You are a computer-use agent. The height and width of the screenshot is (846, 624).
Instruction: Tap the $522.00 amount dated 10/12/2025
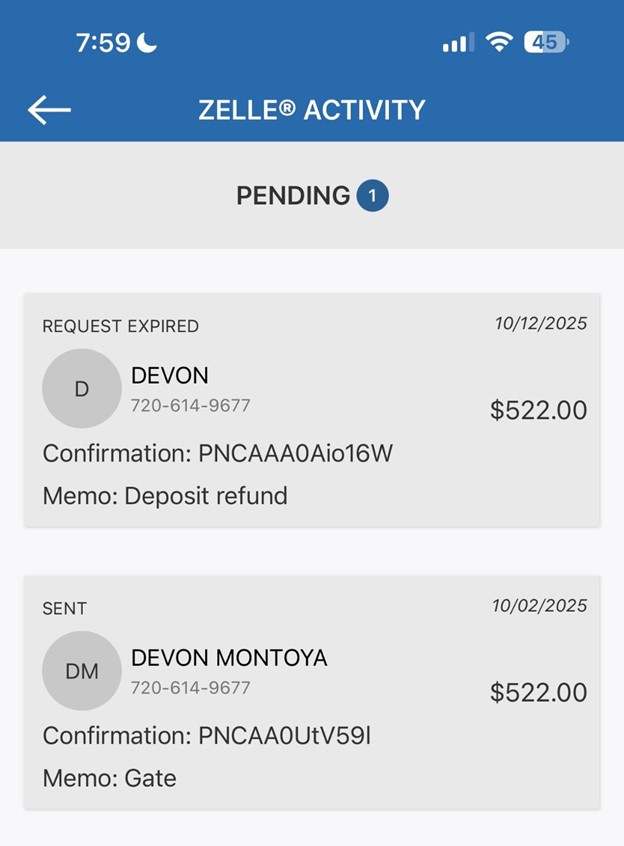pyautogui.click(x=538, y=410)
